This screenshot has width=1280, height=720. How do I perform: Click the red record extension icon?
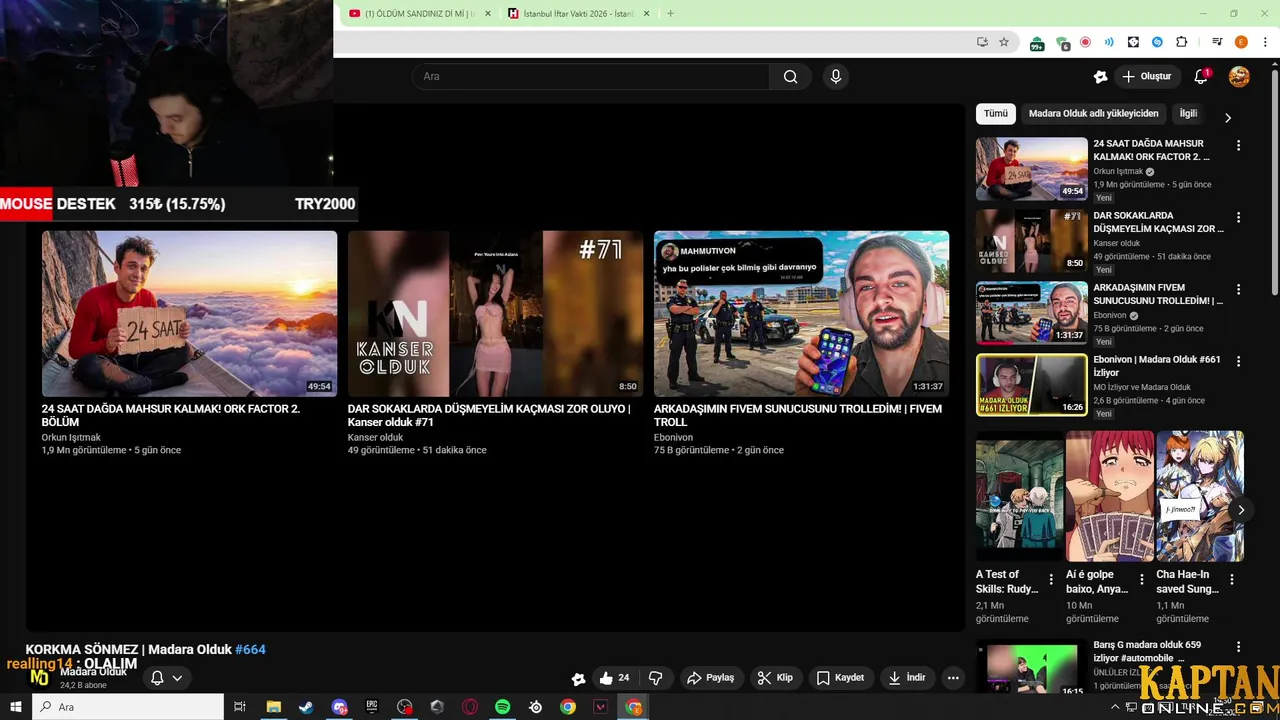tap(1085, 42)
